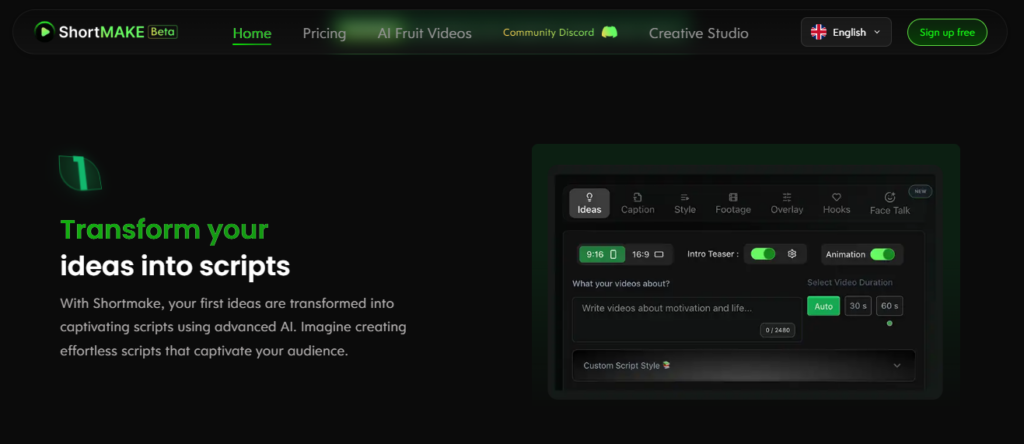1024x444 pixels.
Task: Open AI Fruit Videos page
Action: (424, 33)
